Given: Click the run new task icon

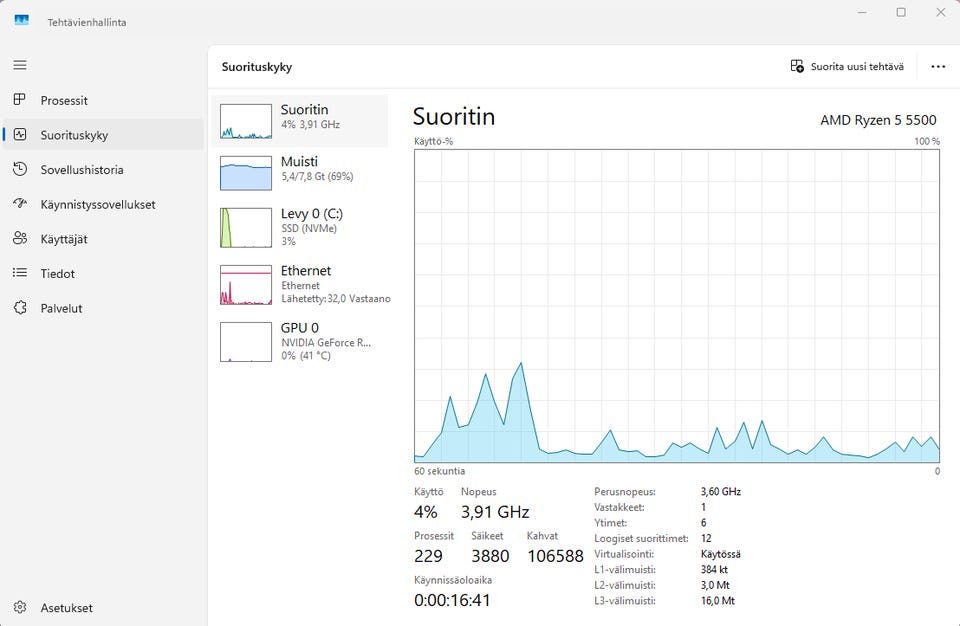Looking at the screenshot, I should coord(797,66).
